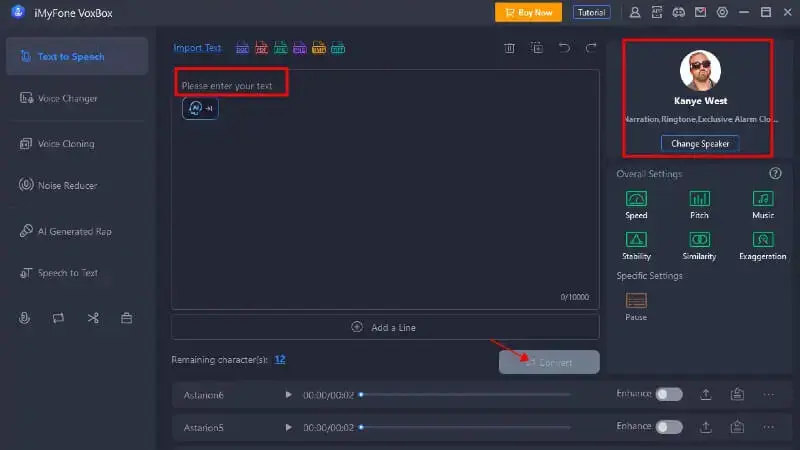Toggle Enhance for Astarion6
This screenshot has width=800, height=450.
tap(669, 394)
